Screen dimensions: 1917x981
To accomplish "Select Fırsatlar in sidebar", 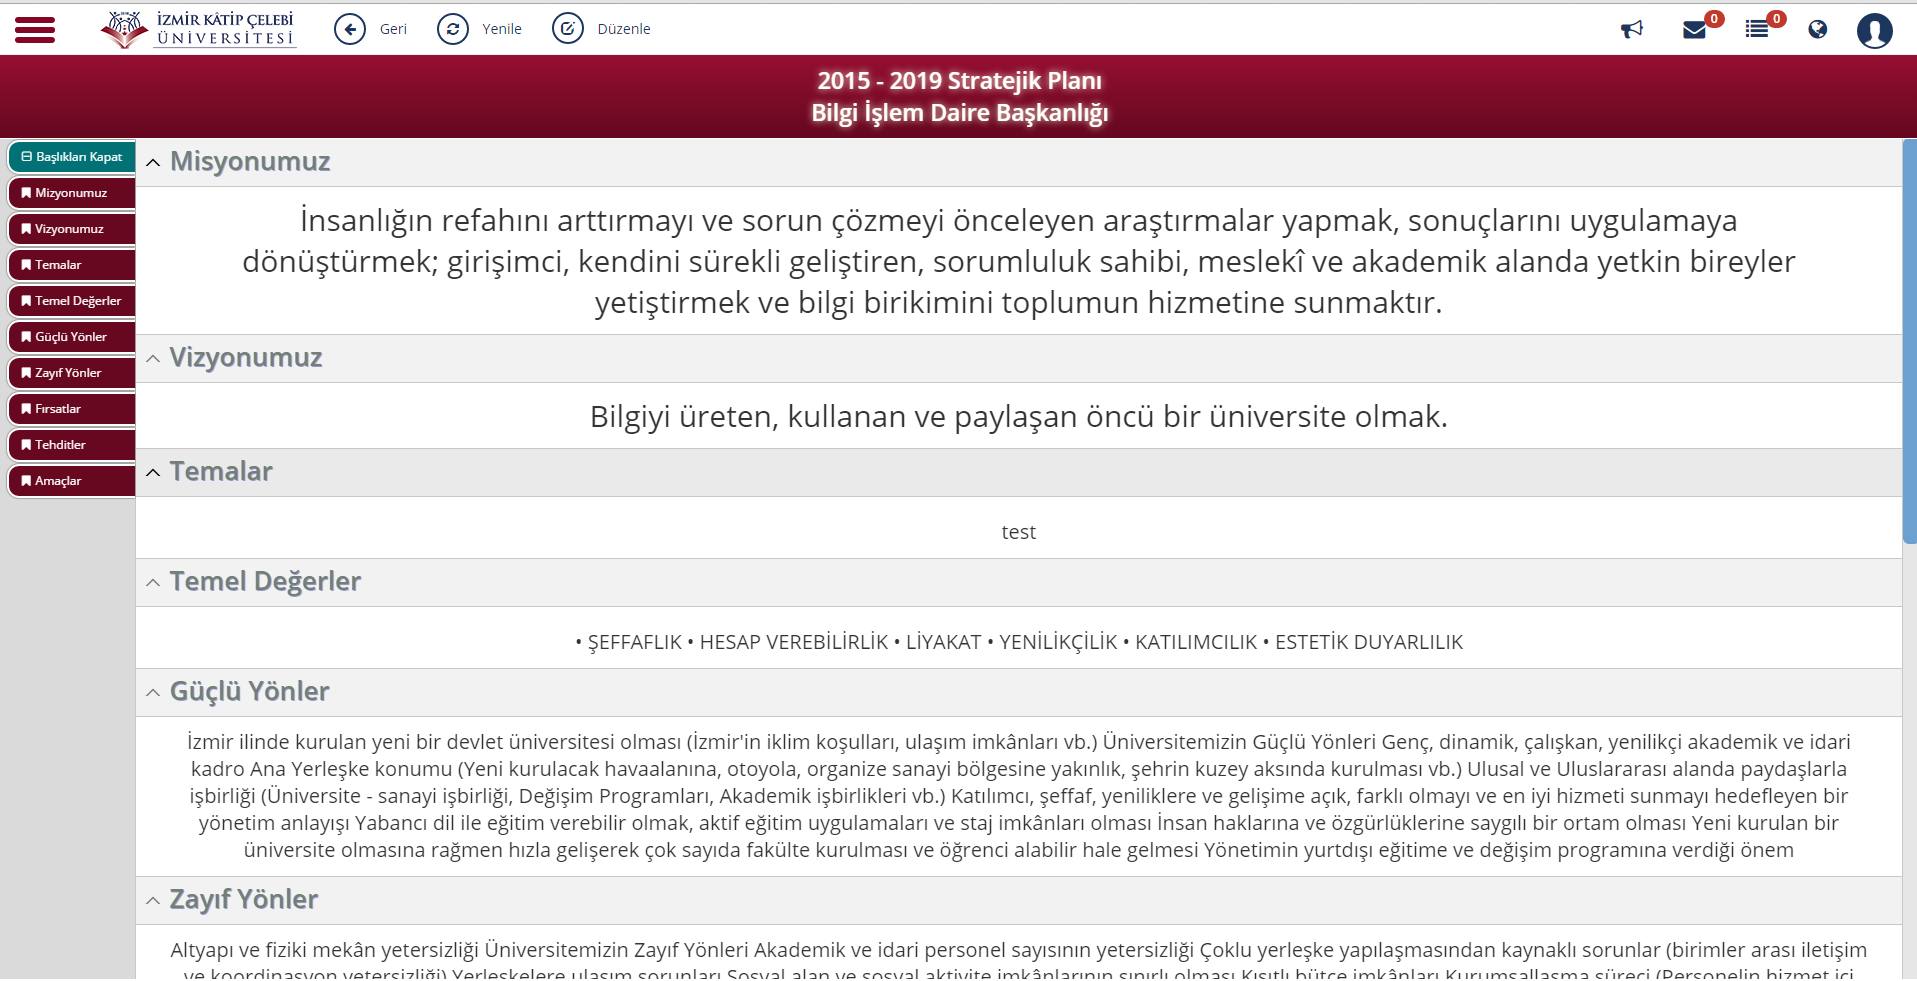I will click(x=72, y=409).
